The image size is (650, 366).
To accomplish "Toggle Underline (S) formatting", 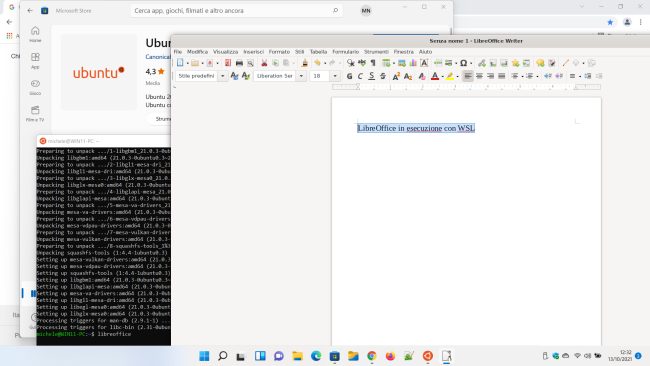I will tap(371, 76).
